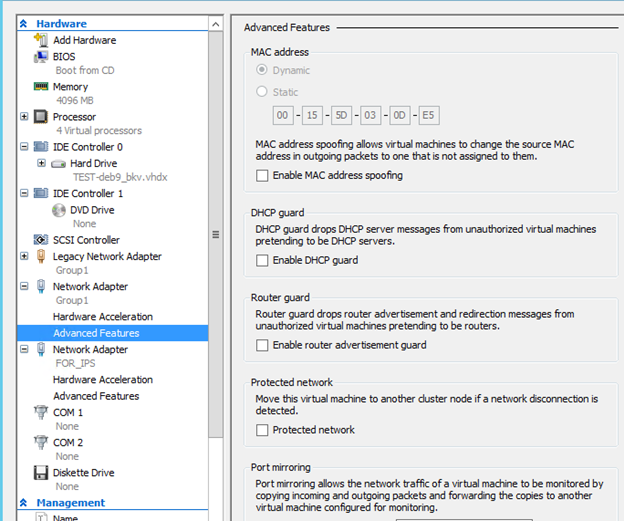Image resolution: width=624 pixels, height=521 pixels.
Task: Open Hardware Acceleration under FOR_IPS adapter
Action: point(103,380)
